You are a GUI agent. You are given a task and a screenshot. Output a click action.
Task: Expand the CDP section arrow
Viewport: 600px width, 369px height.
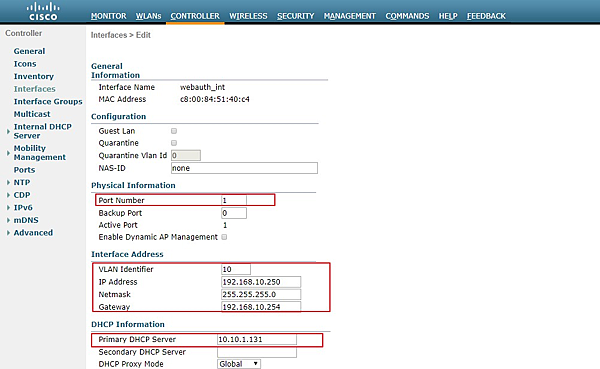pyautogui.click(x=8, y=195)
